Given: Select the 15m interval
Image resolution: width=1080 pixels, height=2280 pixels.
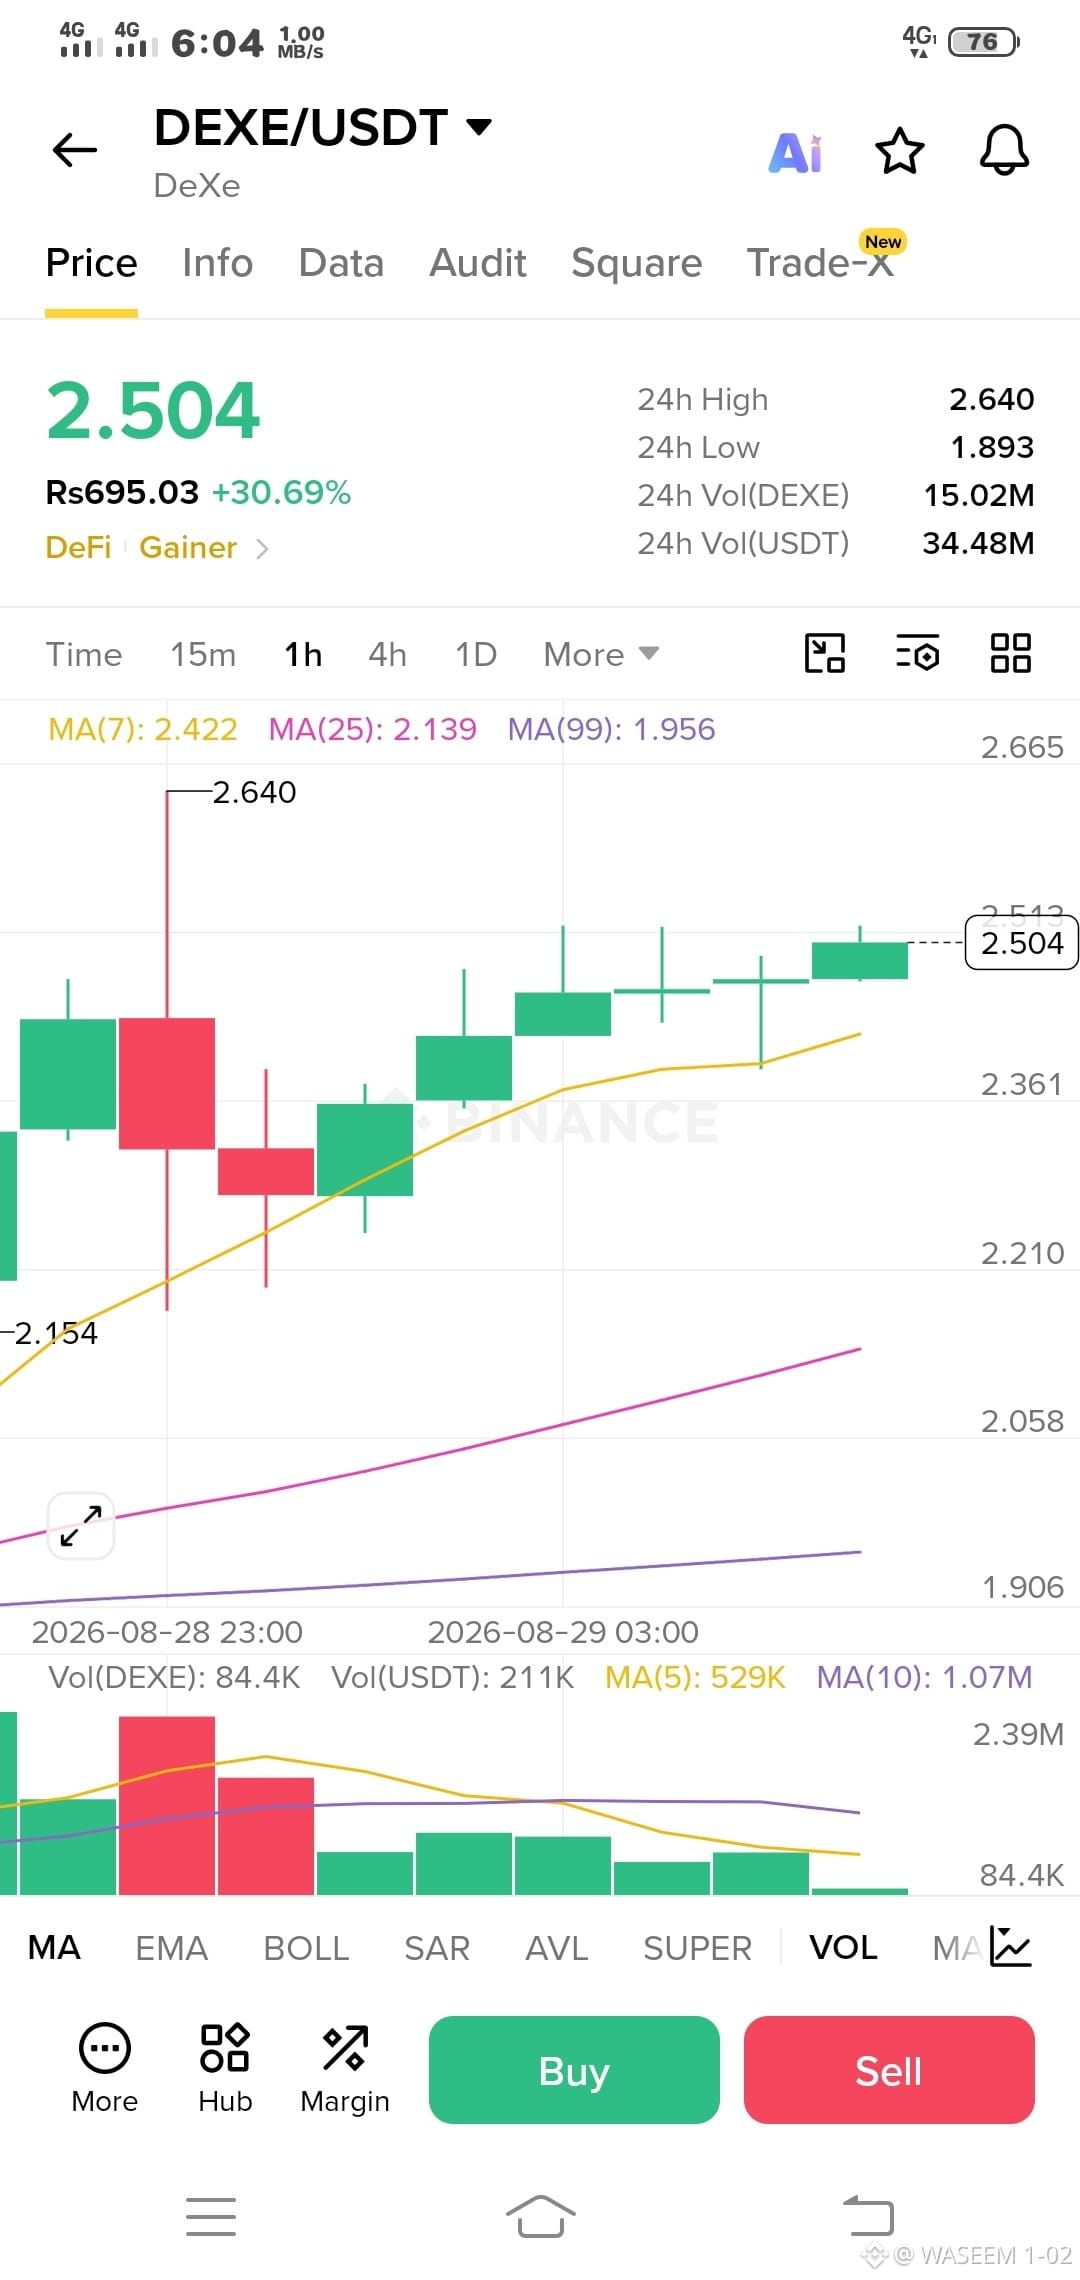Looking at the screenshot, I should point(203,654).
